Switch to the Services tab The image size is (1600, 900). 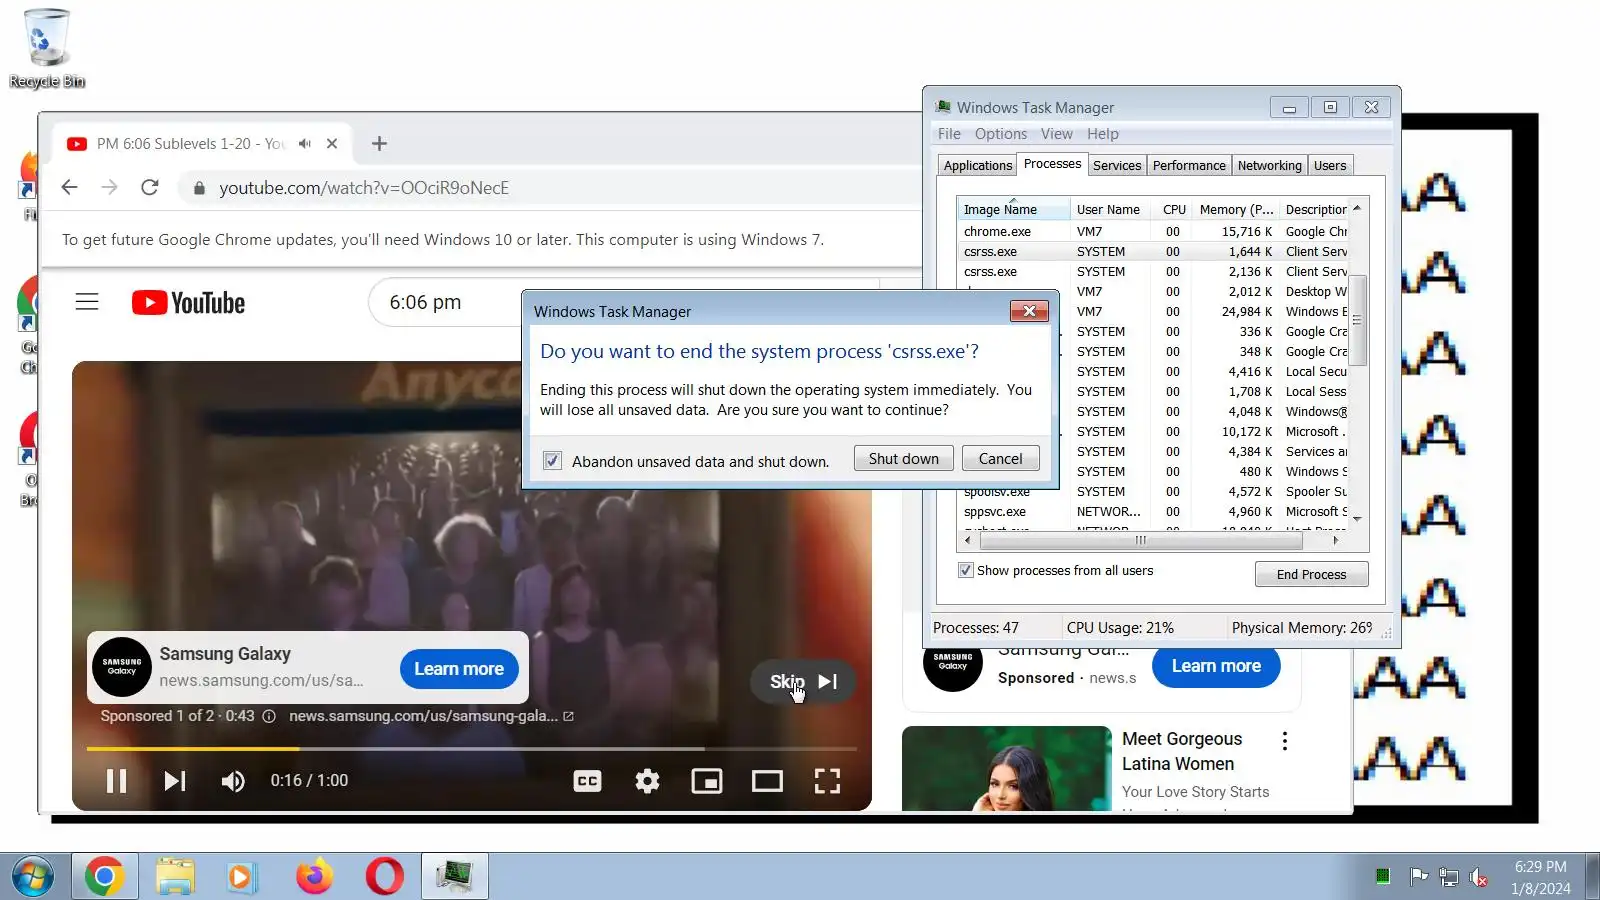pyautogui.click(x=1117, y=166)
